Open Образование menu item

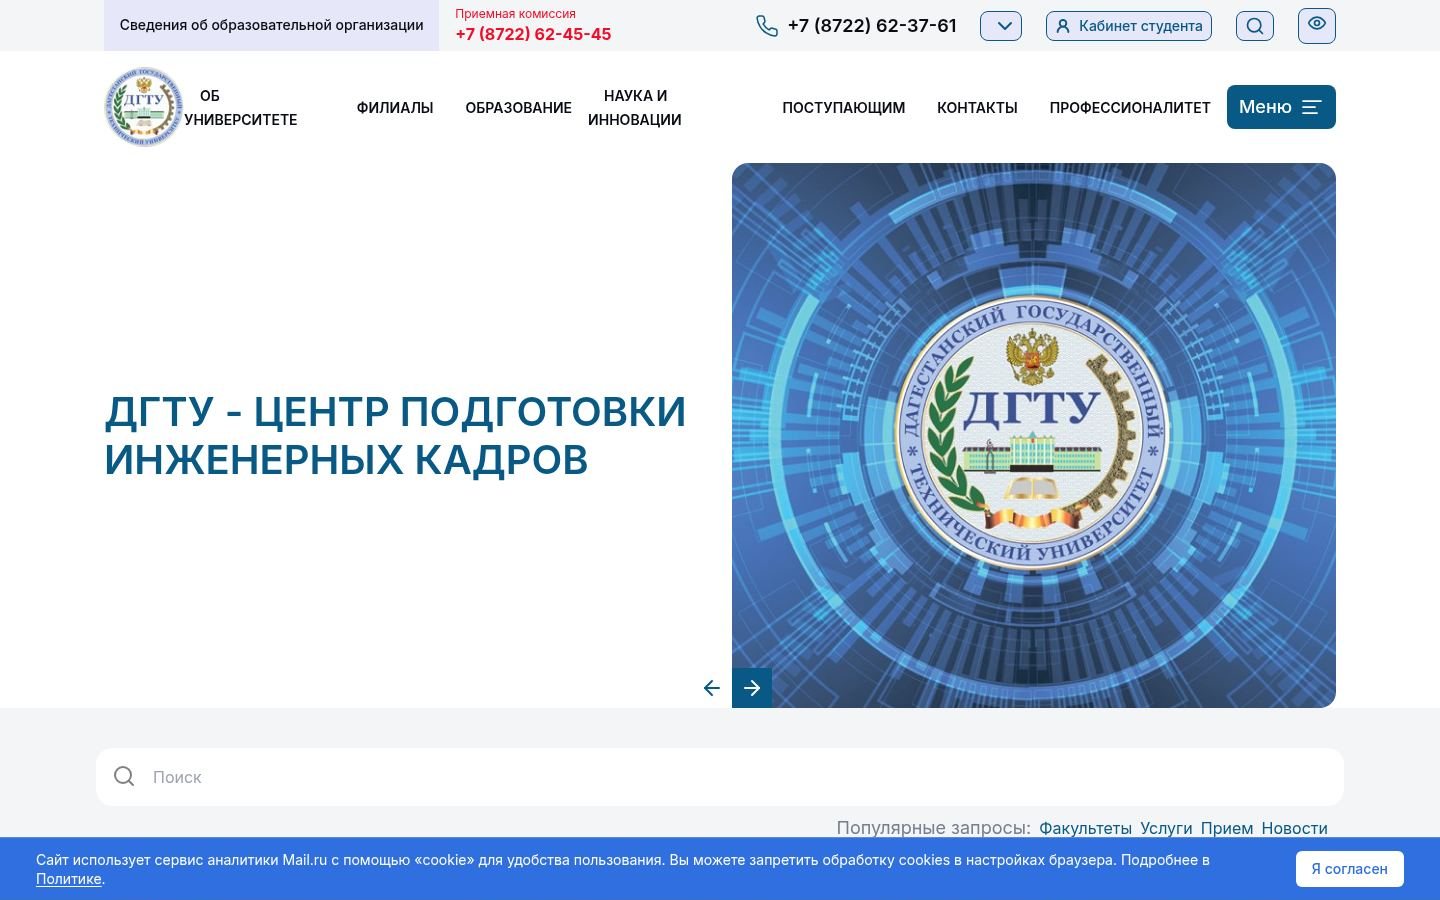coord(518,108)
